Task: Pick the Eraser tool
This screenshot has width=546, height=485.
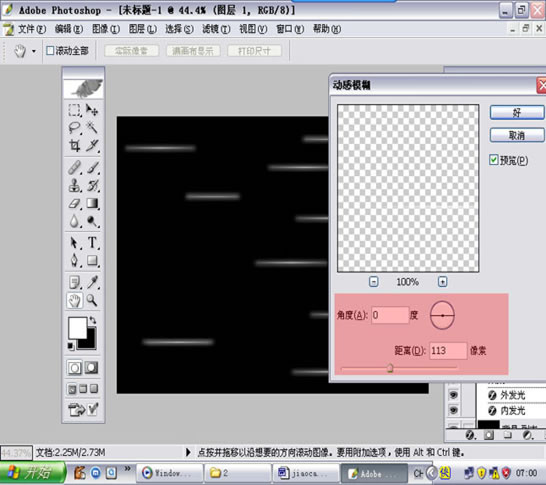Action: click(x=74, y=203)
